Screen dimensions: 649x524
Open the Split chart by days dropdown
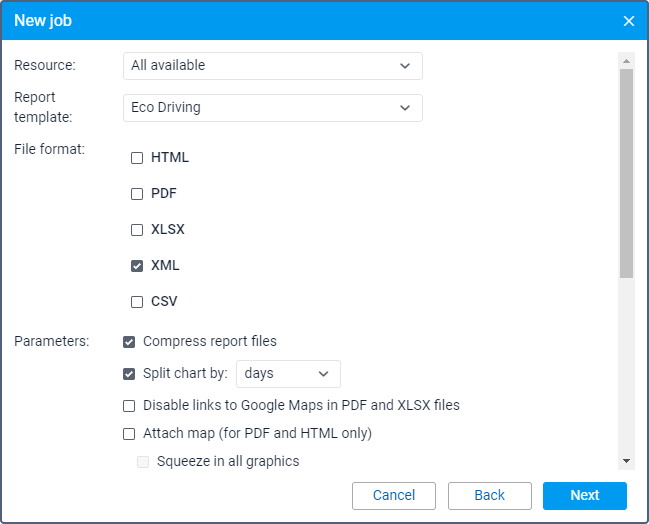coord(288,374)
